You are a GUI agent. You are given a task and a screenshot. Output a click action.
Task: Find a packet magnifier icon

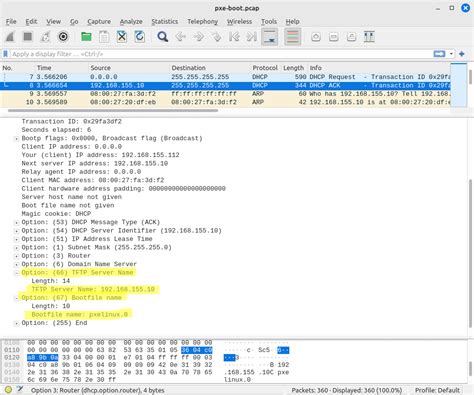pos(163,37)
